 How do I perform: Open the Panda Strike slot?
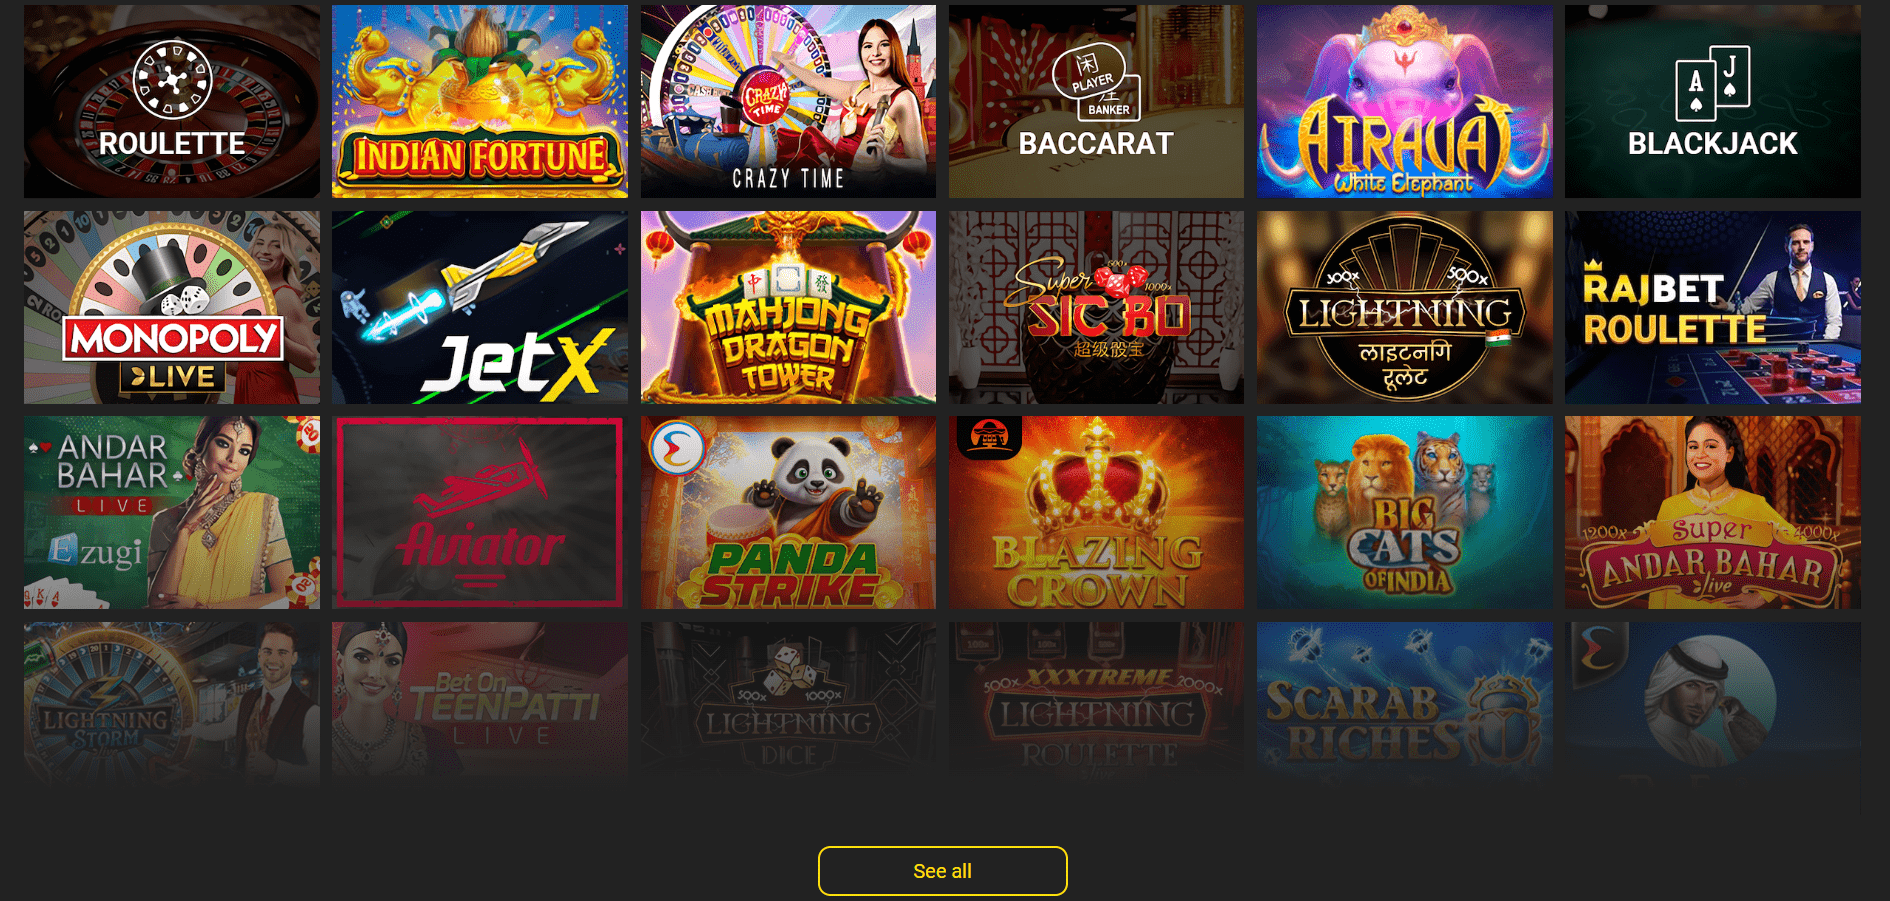click(788, 513)
